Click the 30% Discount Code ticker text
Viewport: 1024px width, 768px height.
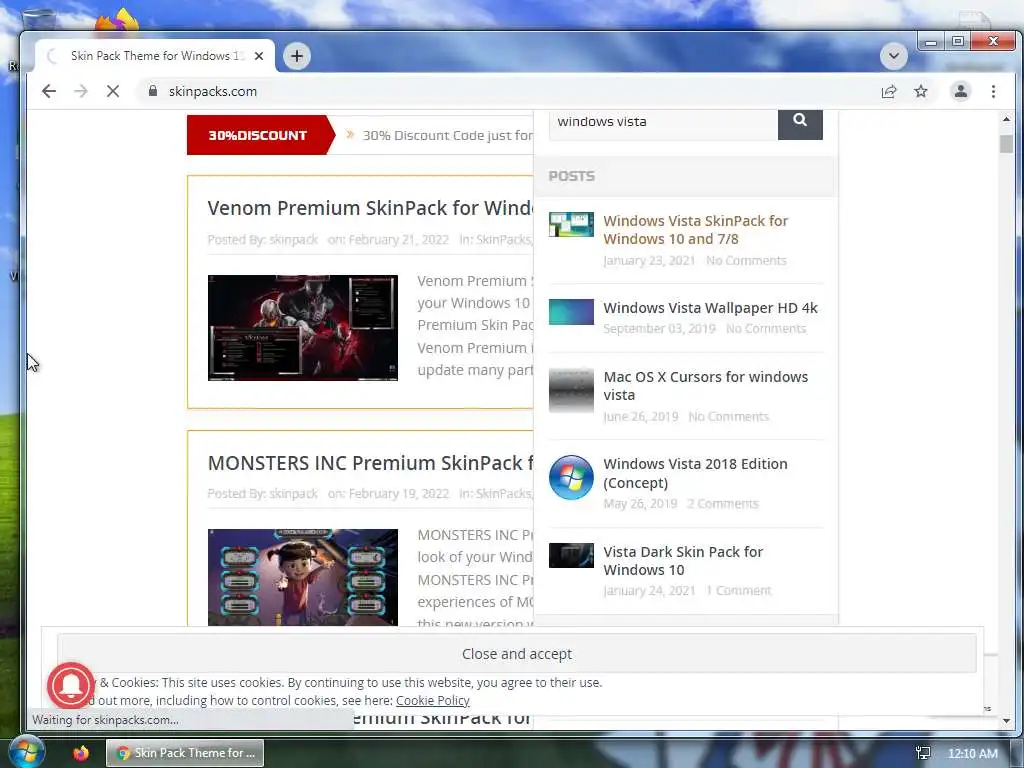447,135
